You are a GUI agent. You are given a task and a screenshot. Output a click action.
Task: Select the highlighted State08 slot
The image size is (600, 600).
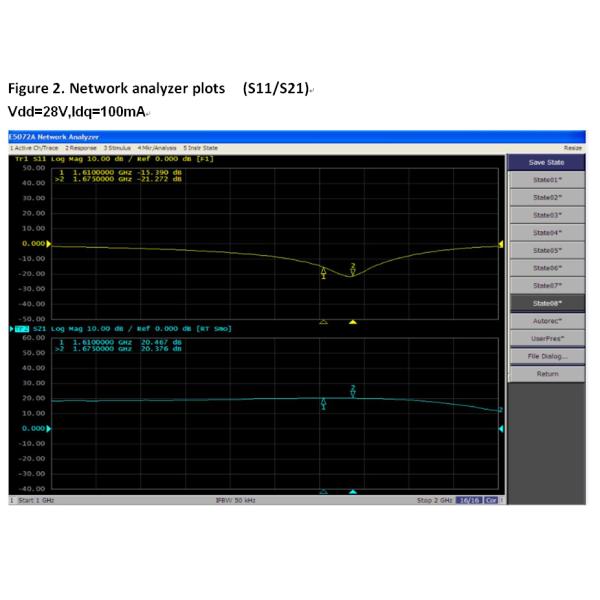[x=545, y=303]
